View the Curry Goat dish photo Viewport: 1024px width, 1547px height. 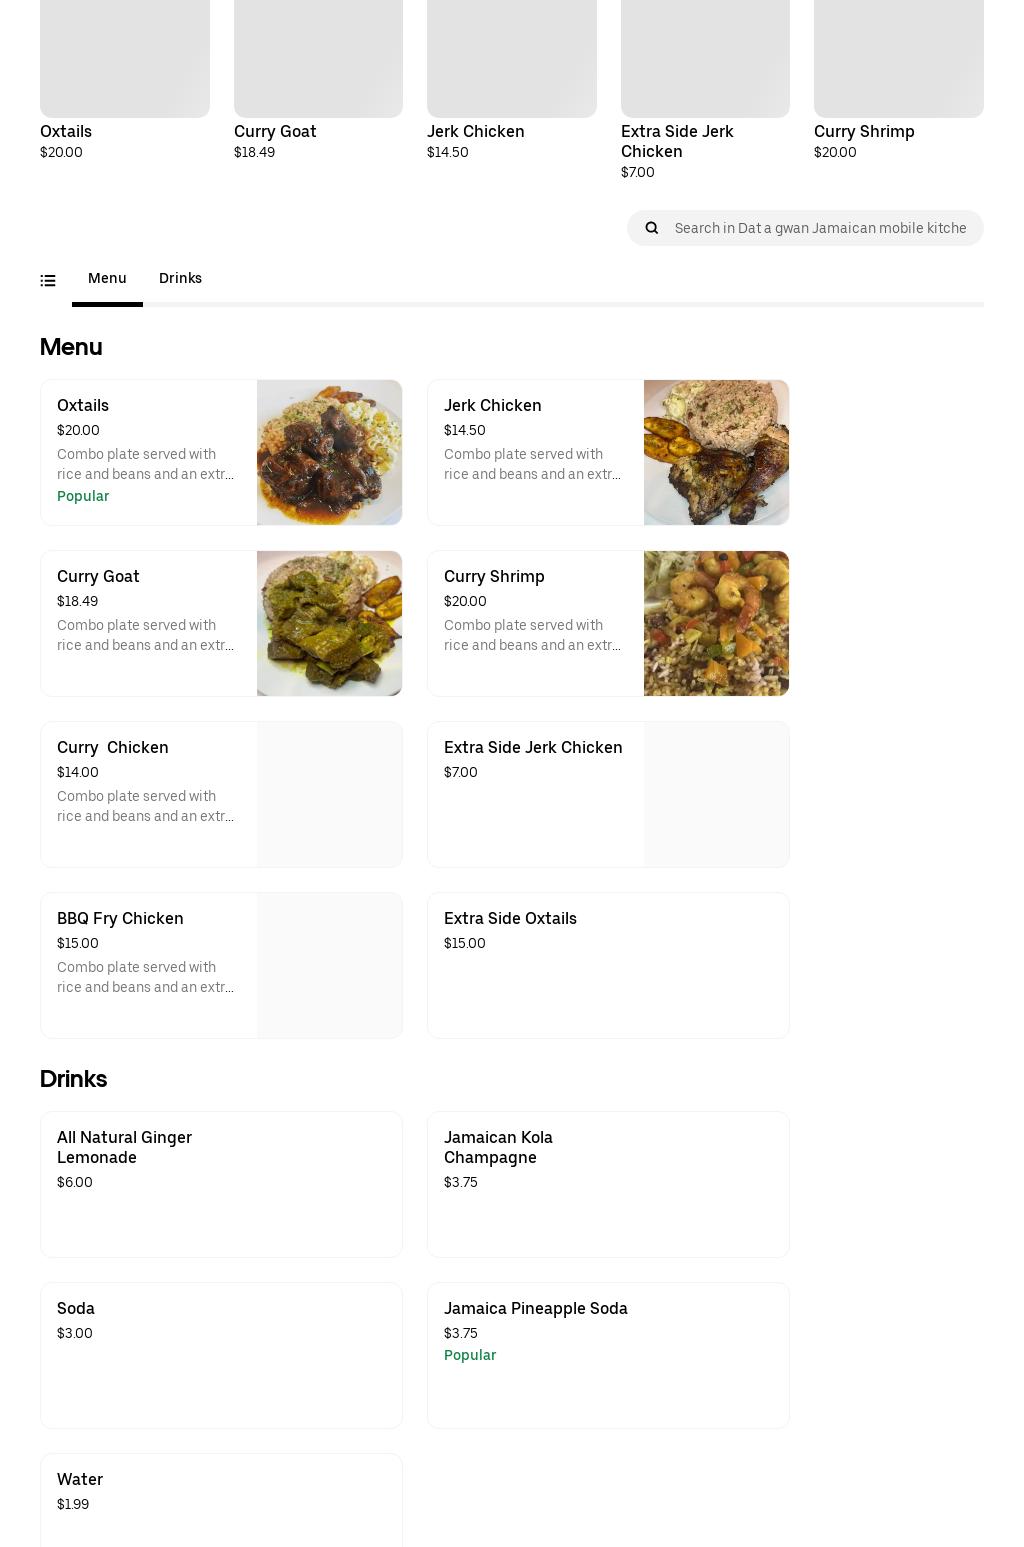tap(329, 623)
